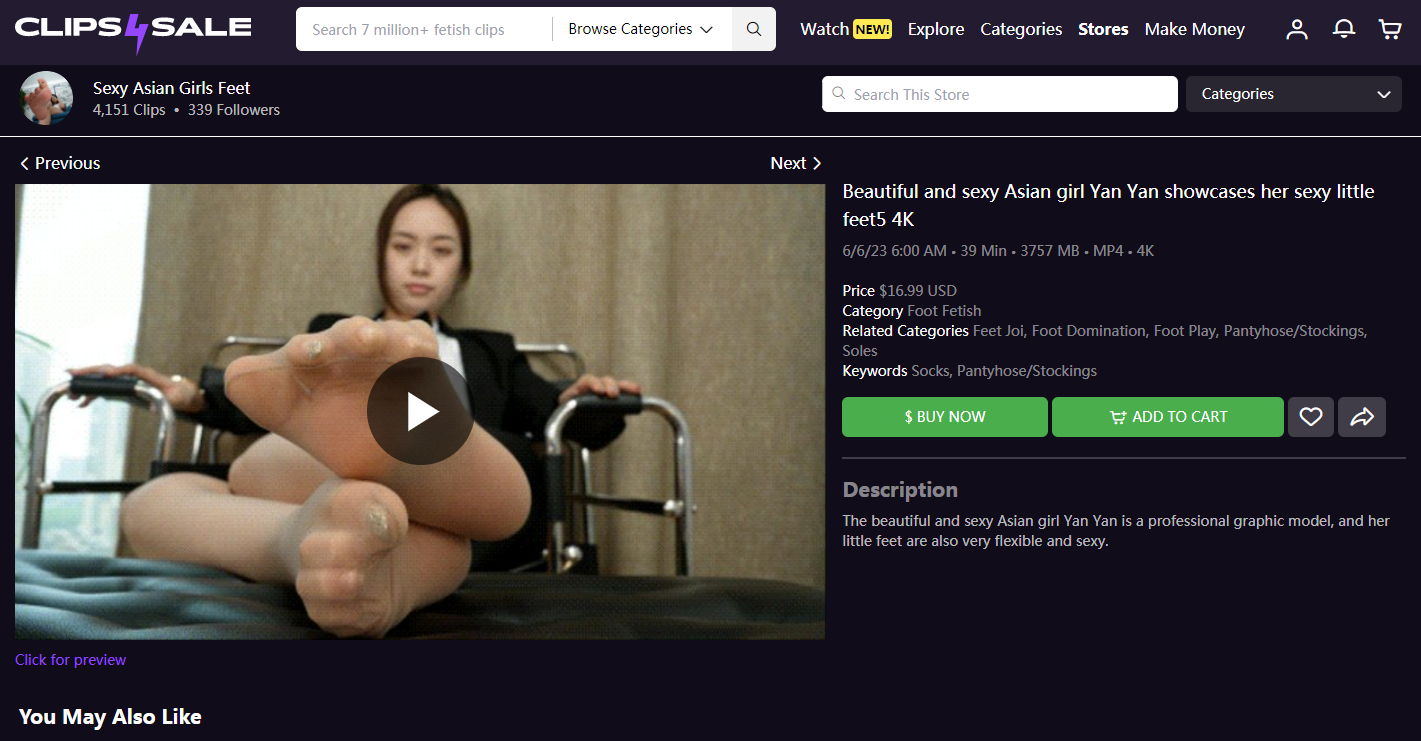Click the store avatar image
The width and height of the screenshot is (1421, 741).
pyautogui.click(x=46, y=98)
